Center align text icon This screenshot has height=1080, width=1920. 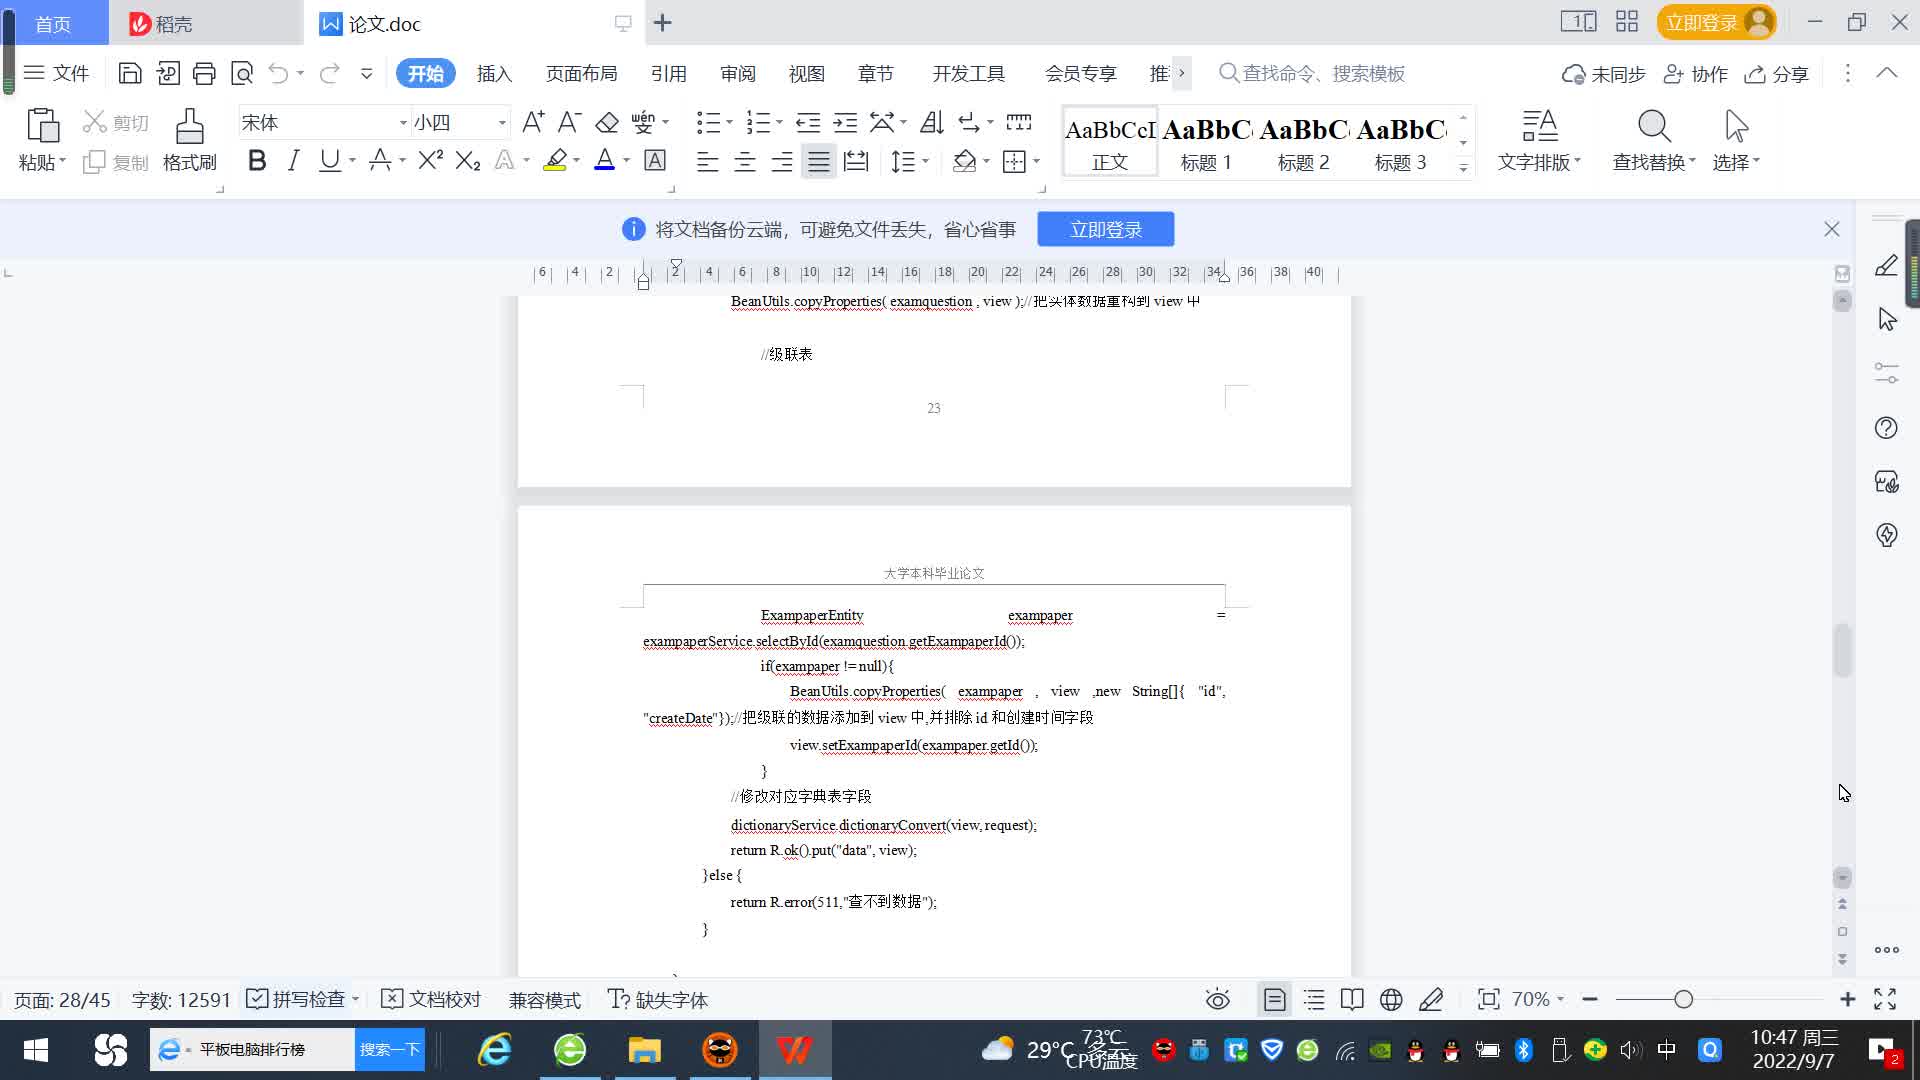[745, 161]
